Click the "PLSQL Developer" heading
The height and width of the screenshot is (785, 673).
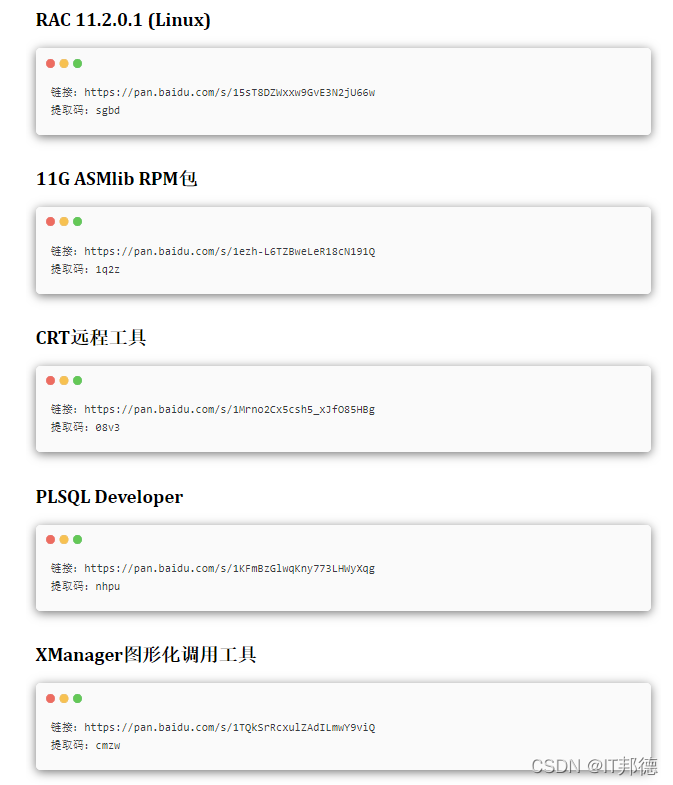click(x=109, y=497)
